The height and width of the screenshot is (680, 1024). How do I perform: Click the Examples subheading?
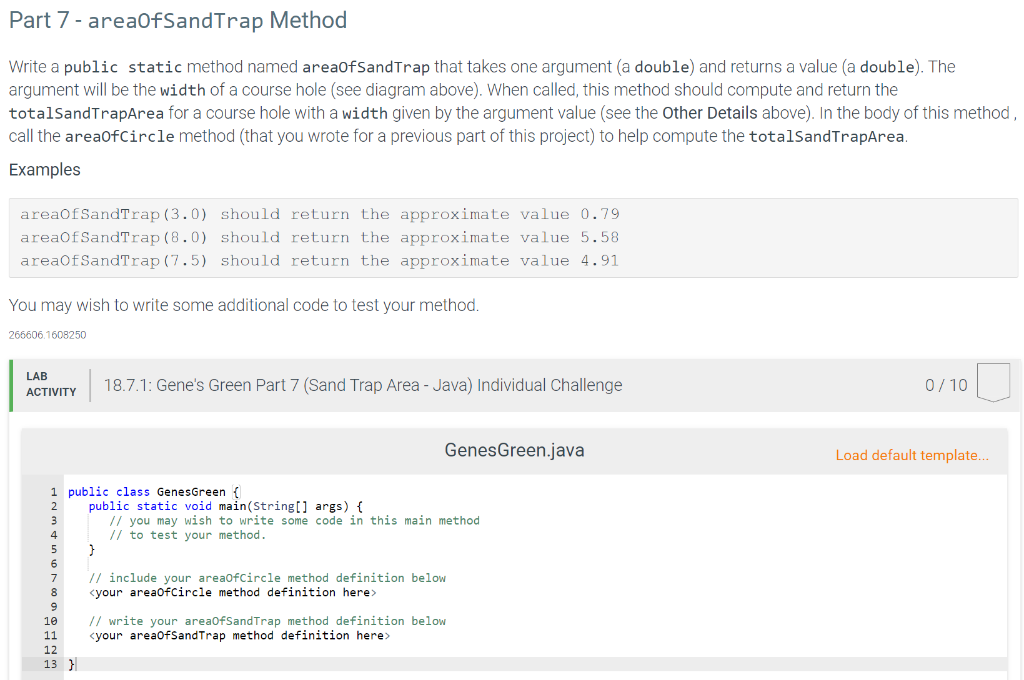[44, 170]
